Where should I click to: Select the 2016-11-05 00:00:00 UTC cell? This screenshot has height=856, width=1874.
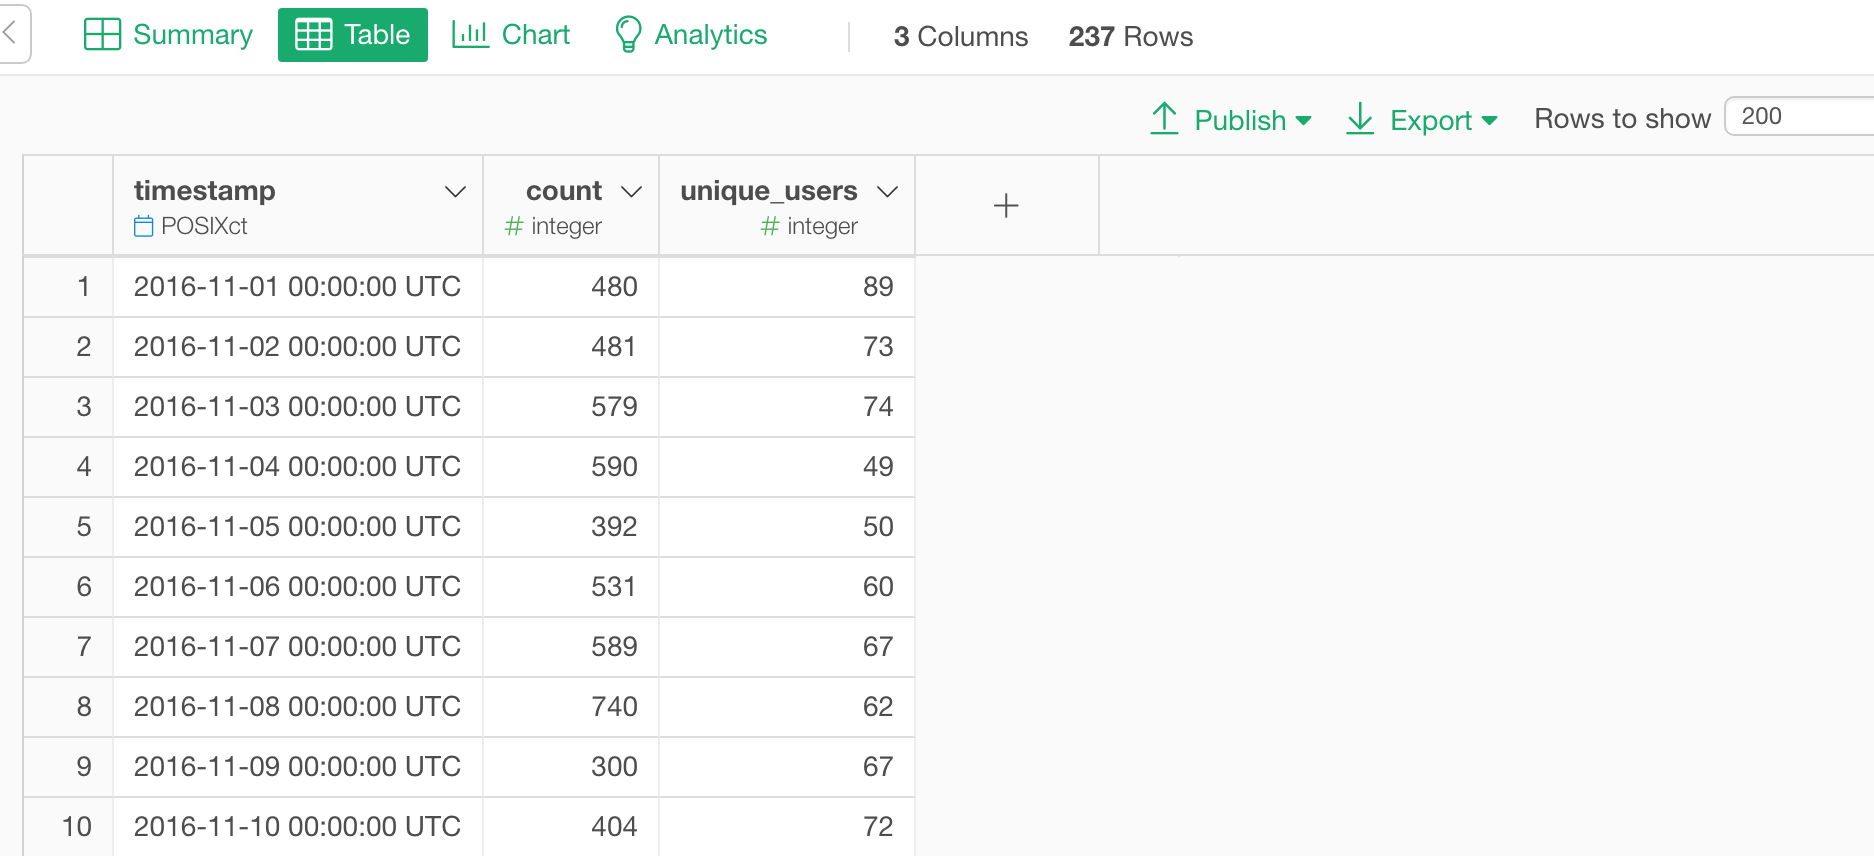(x=298, y=527)
